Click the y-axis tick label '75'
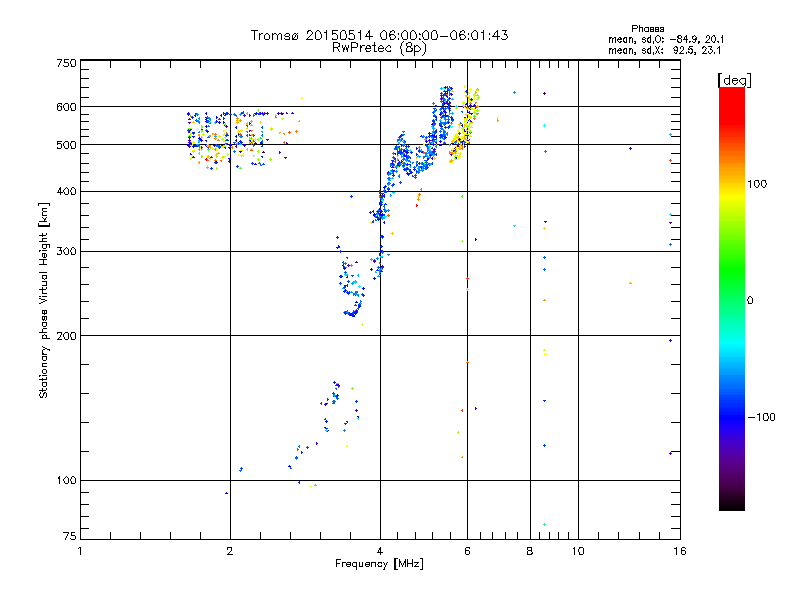 70,536
